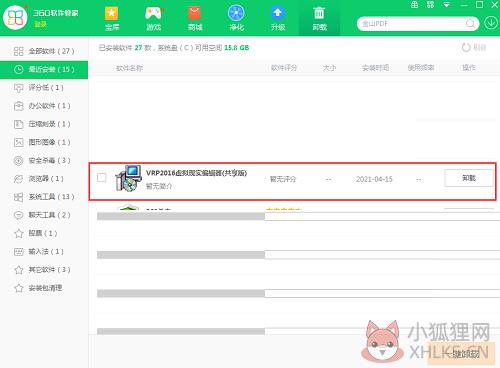500x368 pixels.
Task: Uninstall VRP2016 with the 卸载 button
Action: pyautogui.click(x=469, y=178)
